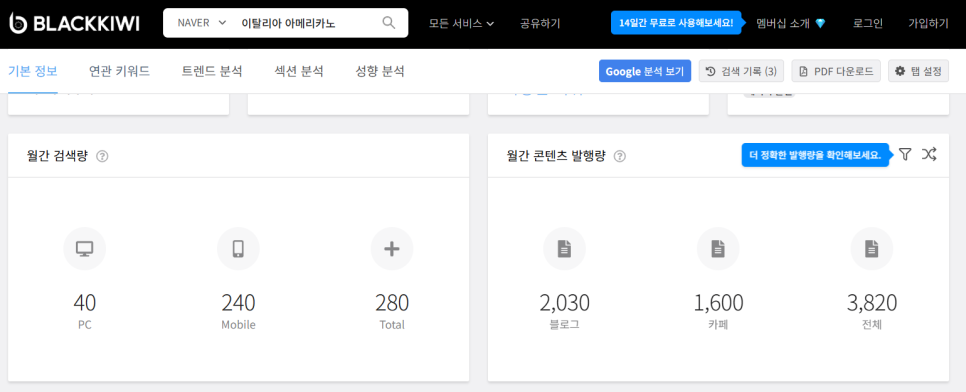Click the 블로그 document icon
This screenshot has width=966, height=392.
[x=564, y=249]
